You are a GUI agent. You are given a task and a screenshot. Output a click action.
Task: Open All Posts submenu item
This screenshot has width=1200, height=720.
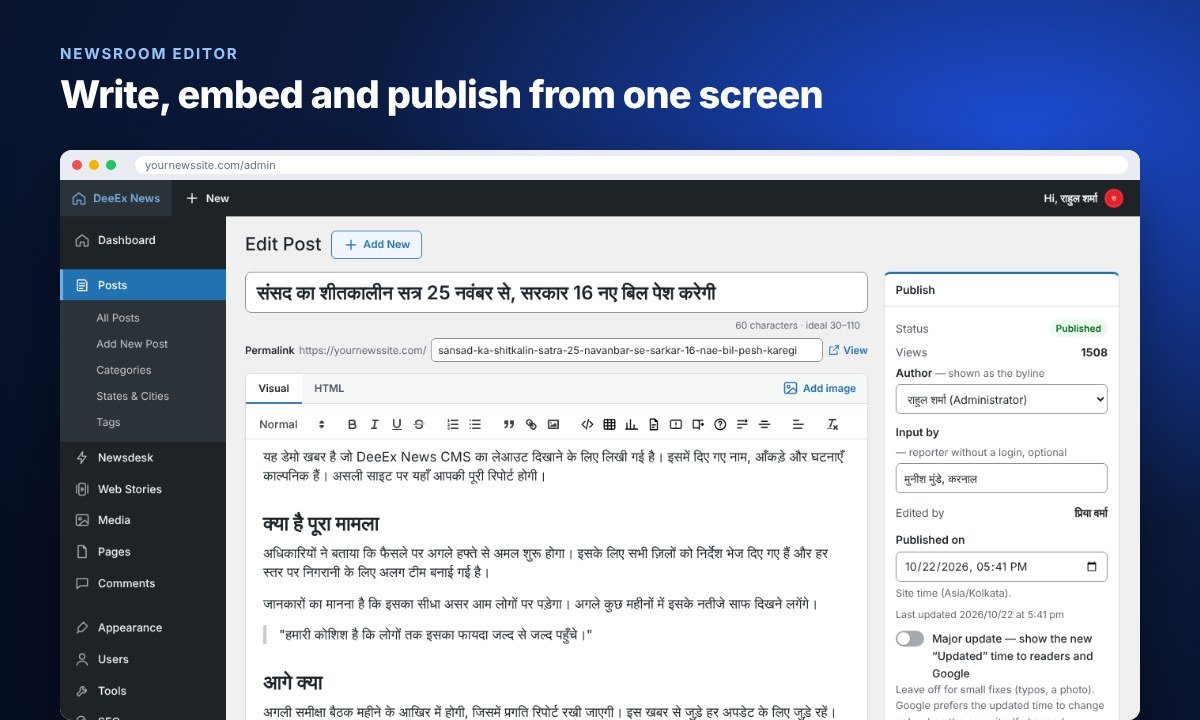pos(118,318)
